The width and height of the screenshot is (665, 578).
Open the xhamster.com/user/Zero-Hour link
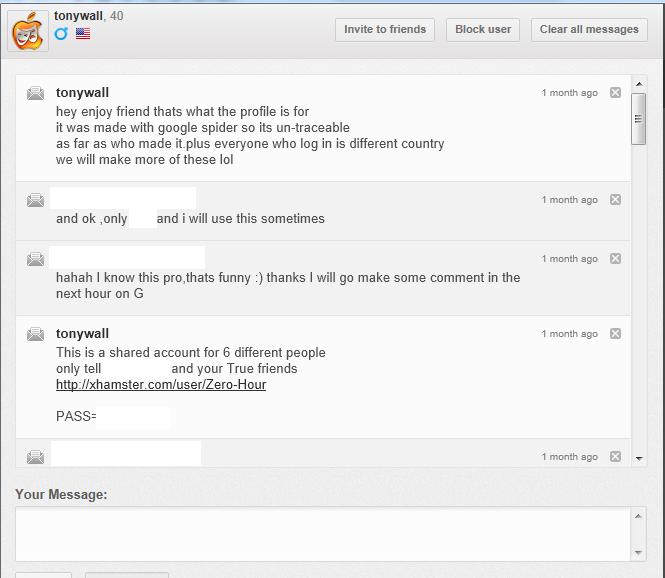(161, 384)
